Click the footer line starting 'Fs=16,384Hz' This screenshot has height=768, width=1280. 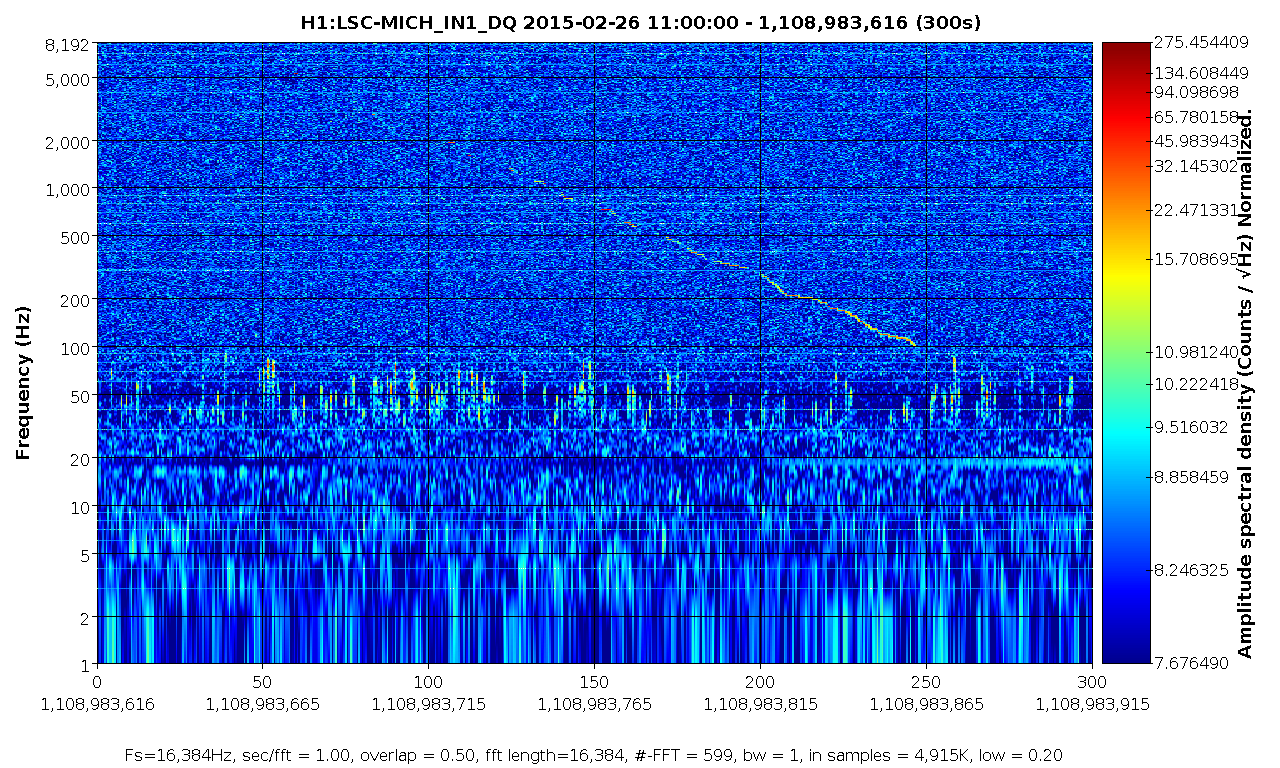tap(594, 755)
